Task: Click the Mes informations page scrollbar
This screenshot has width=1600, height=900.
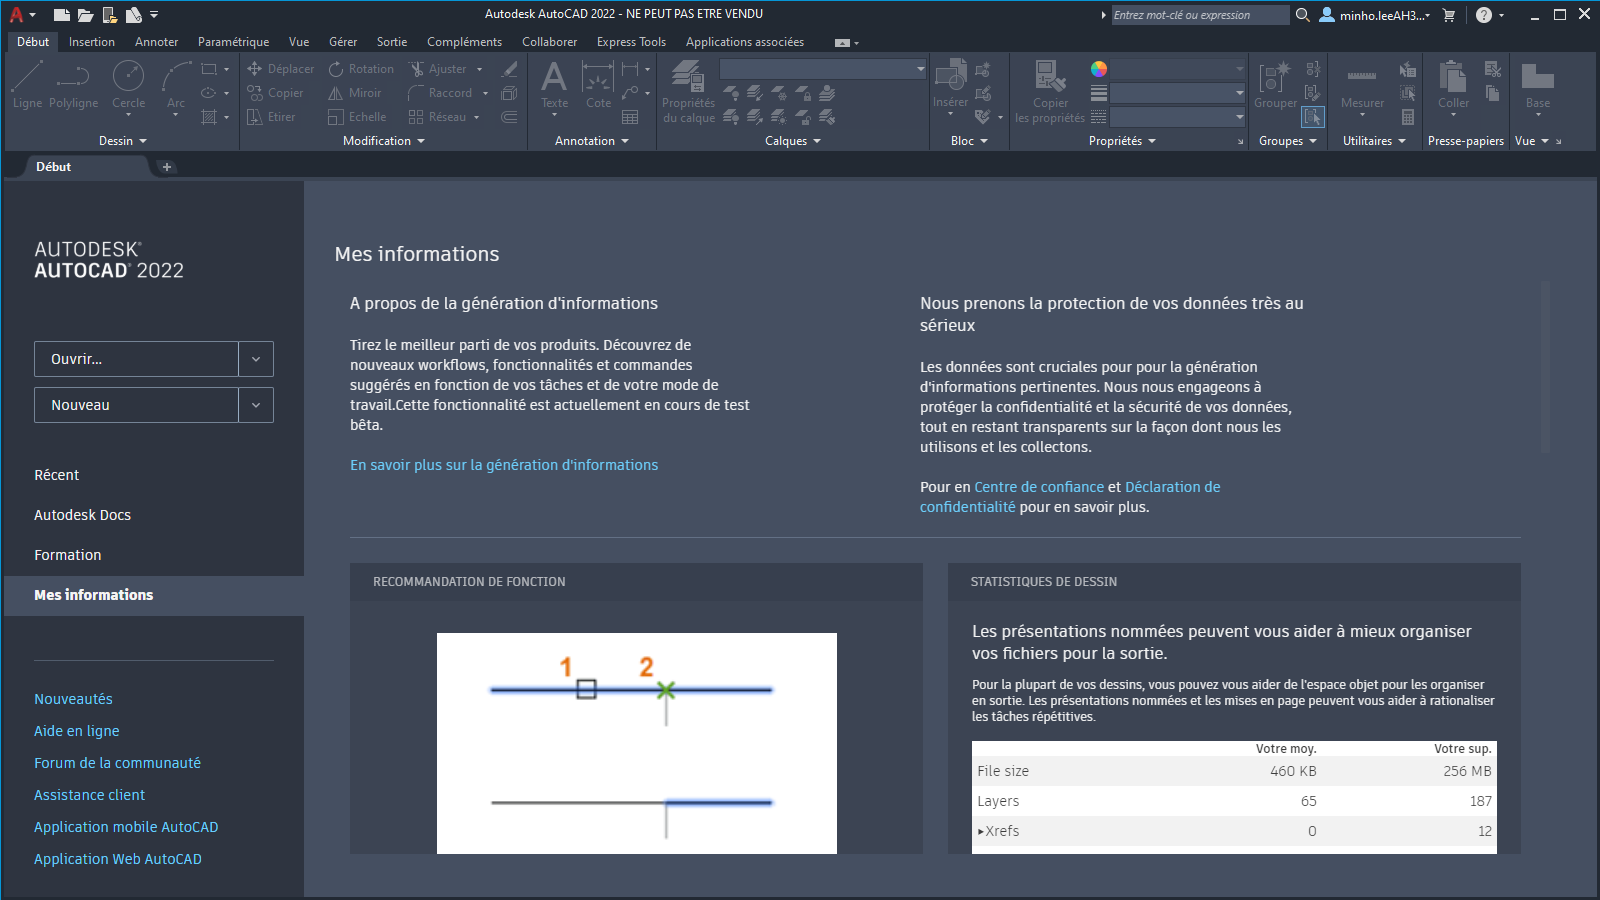Action: tap(1546, 367)
